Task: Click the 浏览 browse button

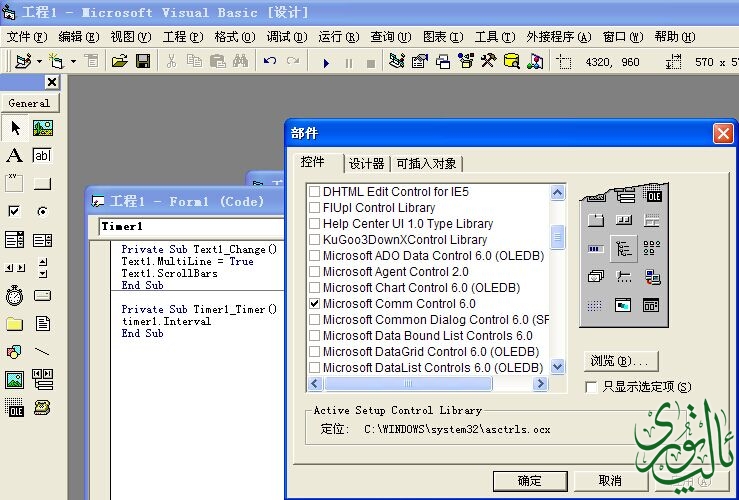Action: click(x=621, y=361)
